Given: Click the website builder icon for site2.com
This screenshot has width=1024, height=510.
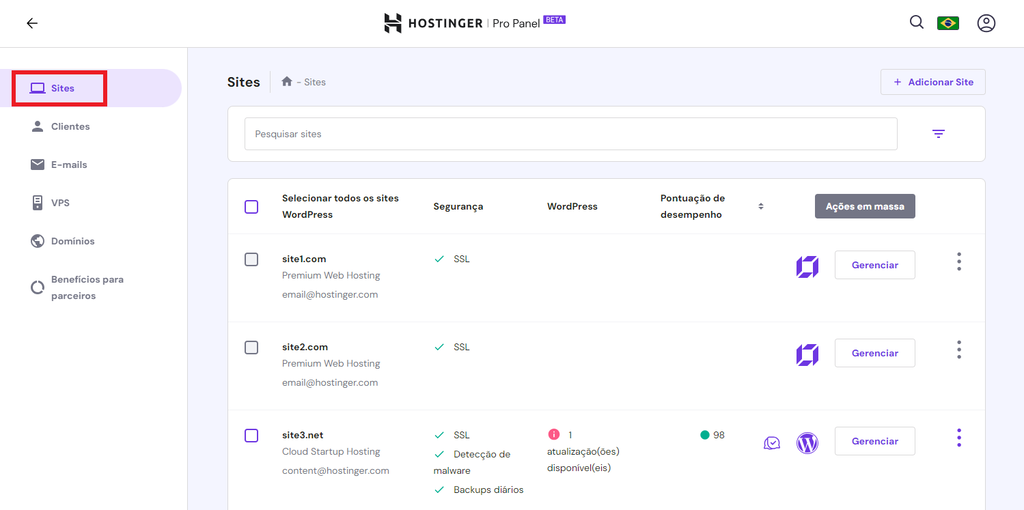Looking at the screenshot, I should click(x=807, y=355).
